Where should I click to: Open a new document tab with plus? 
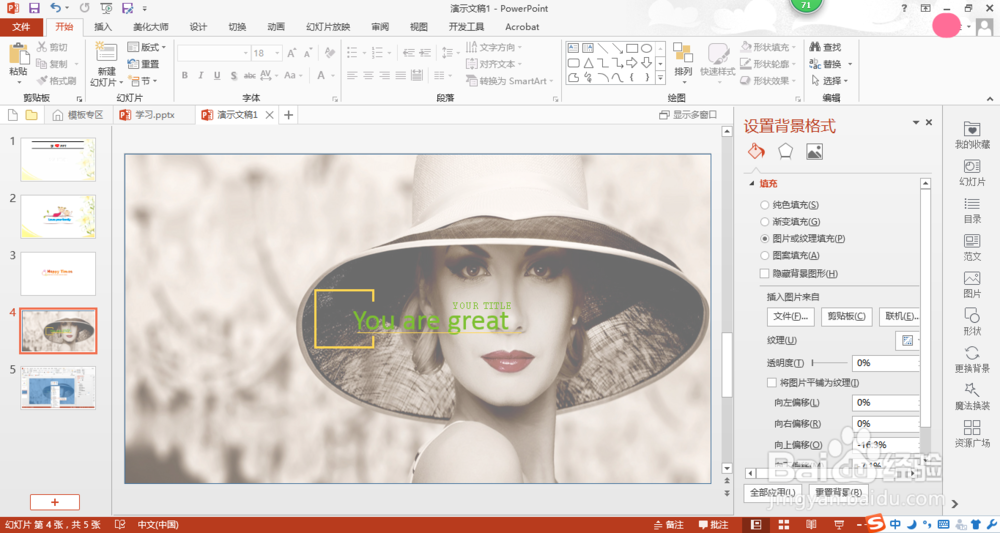coord(289,115)
